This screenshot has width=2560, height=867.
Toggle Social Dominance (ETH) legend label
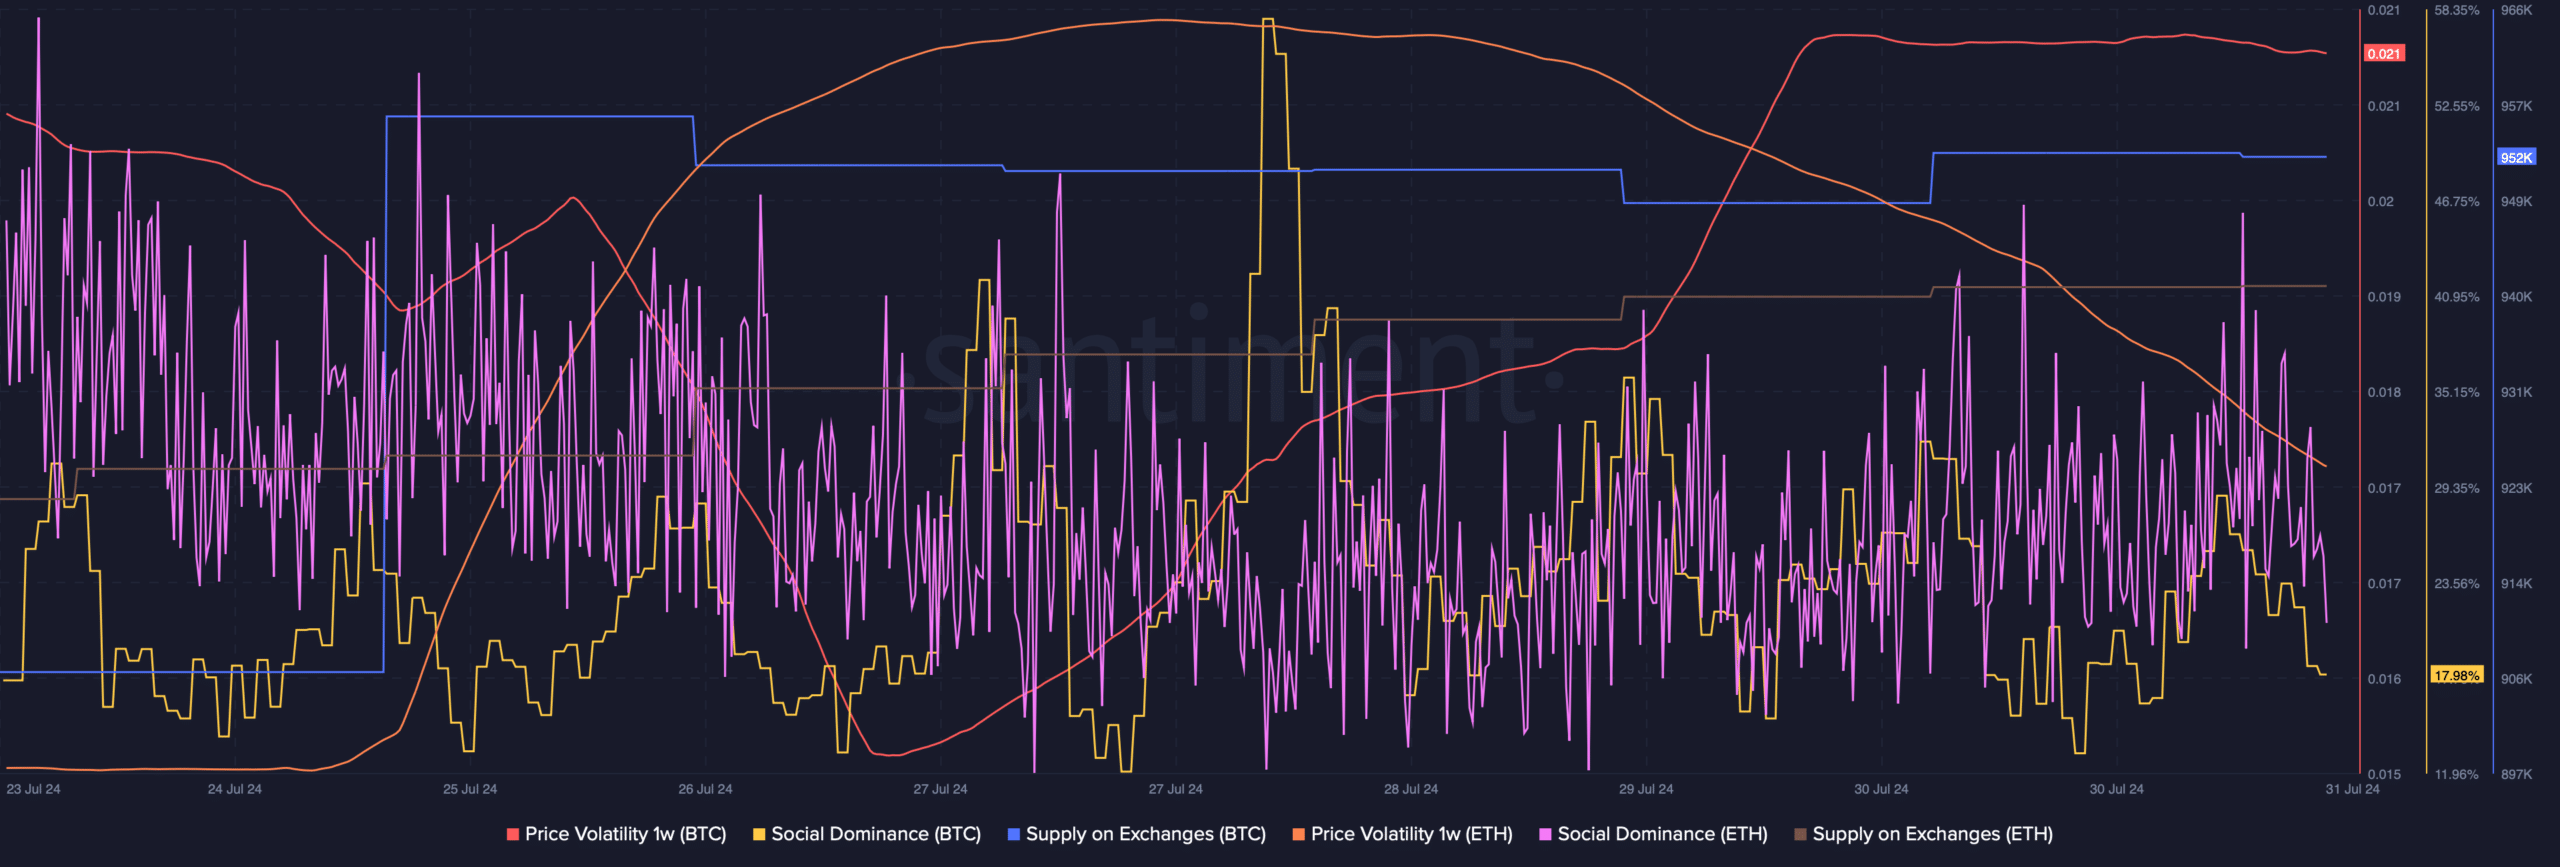pyautogui.click(x=1662, y=834)
